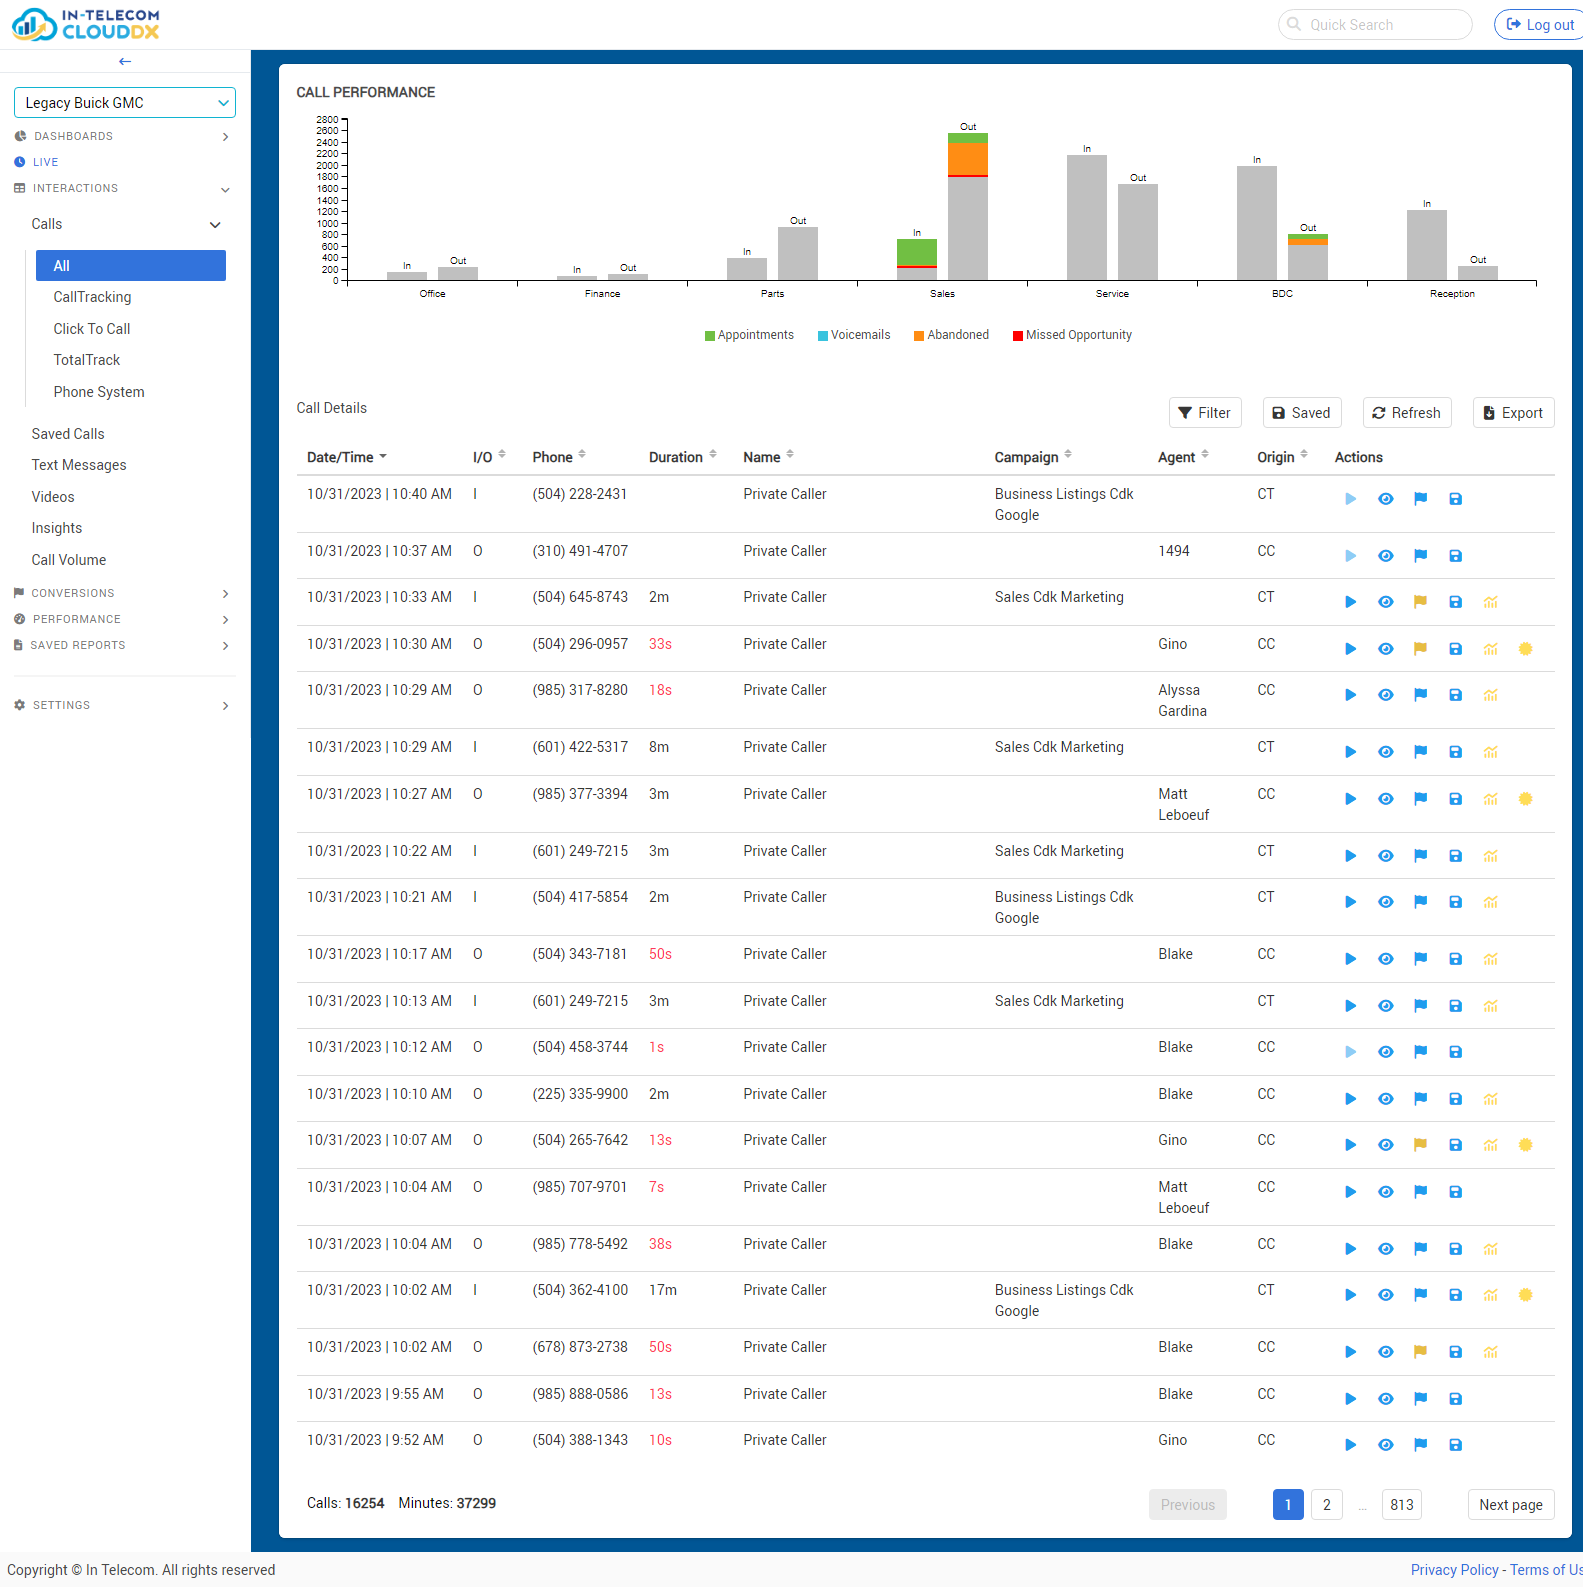Open the Filter button
The image size is (1583, 1587).
pyautogui.click(x=1205, y=413)
